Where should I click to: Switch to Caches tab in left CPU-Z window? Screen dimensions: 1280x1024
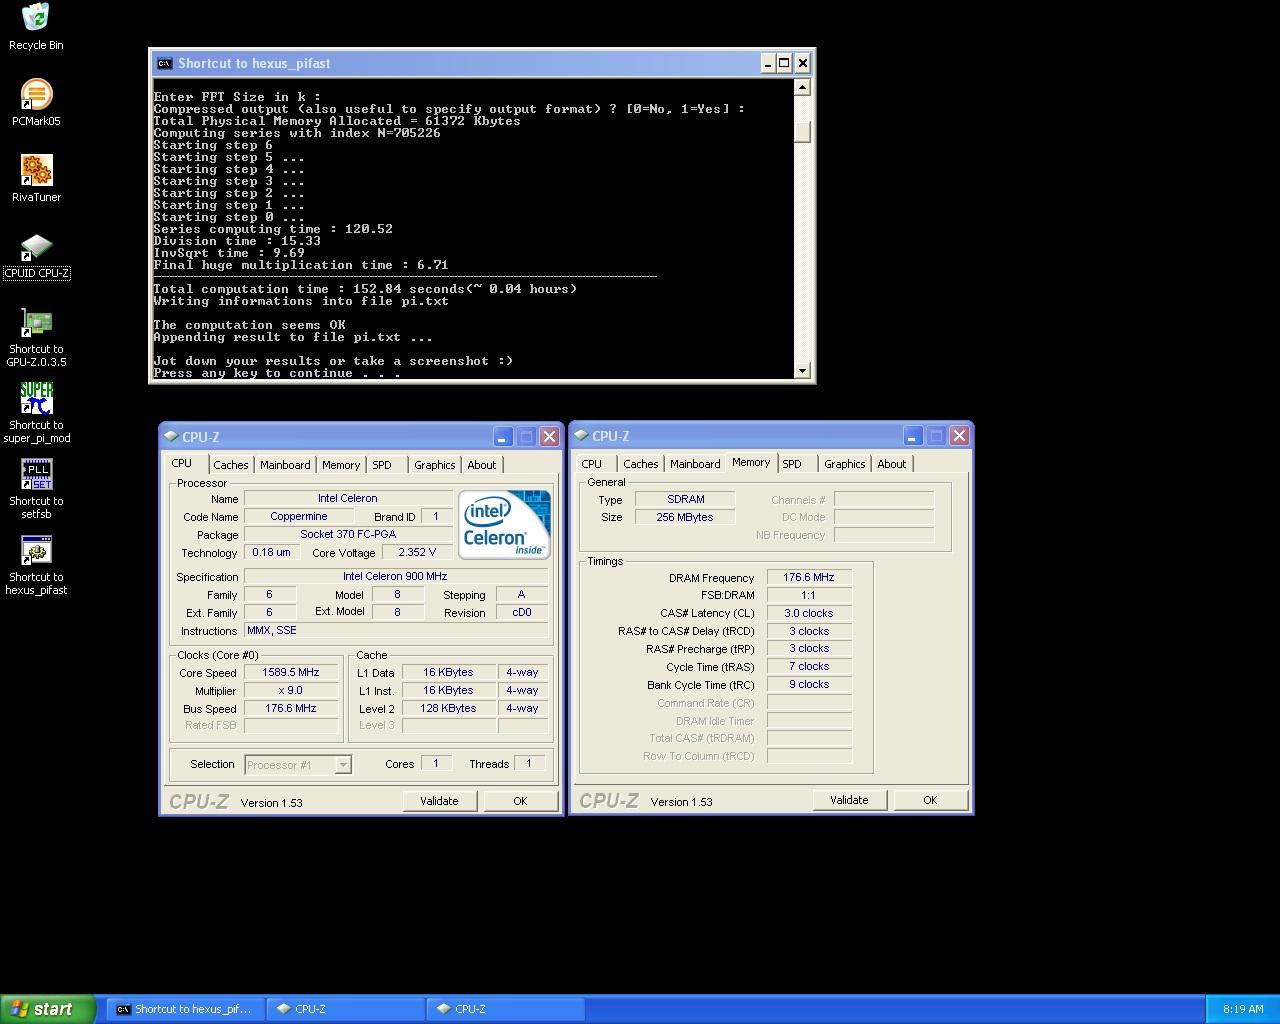point(231,465)
